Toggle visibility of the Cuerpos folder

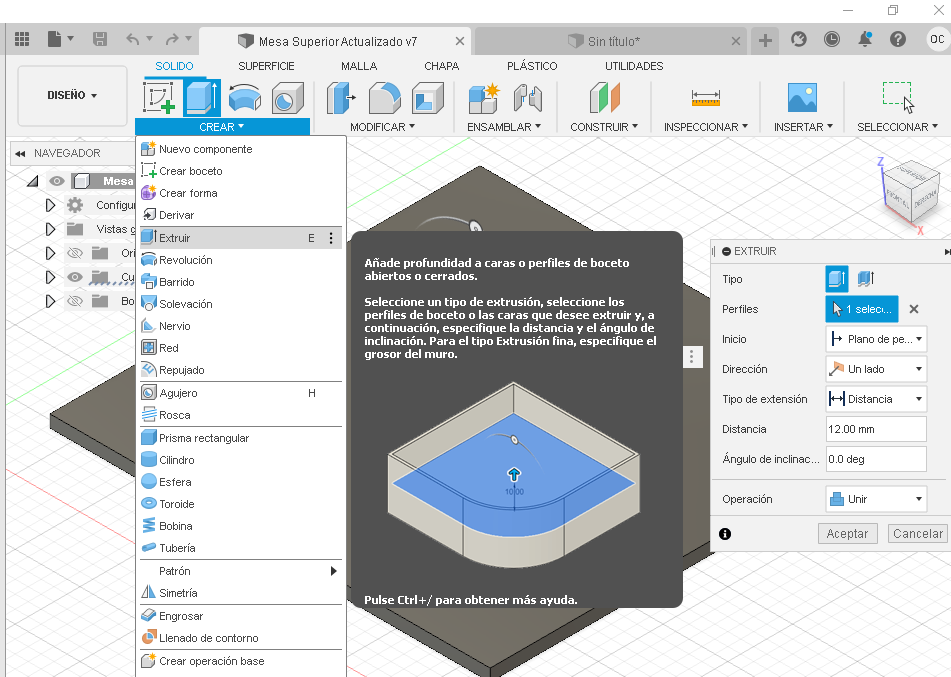(75, 277)
